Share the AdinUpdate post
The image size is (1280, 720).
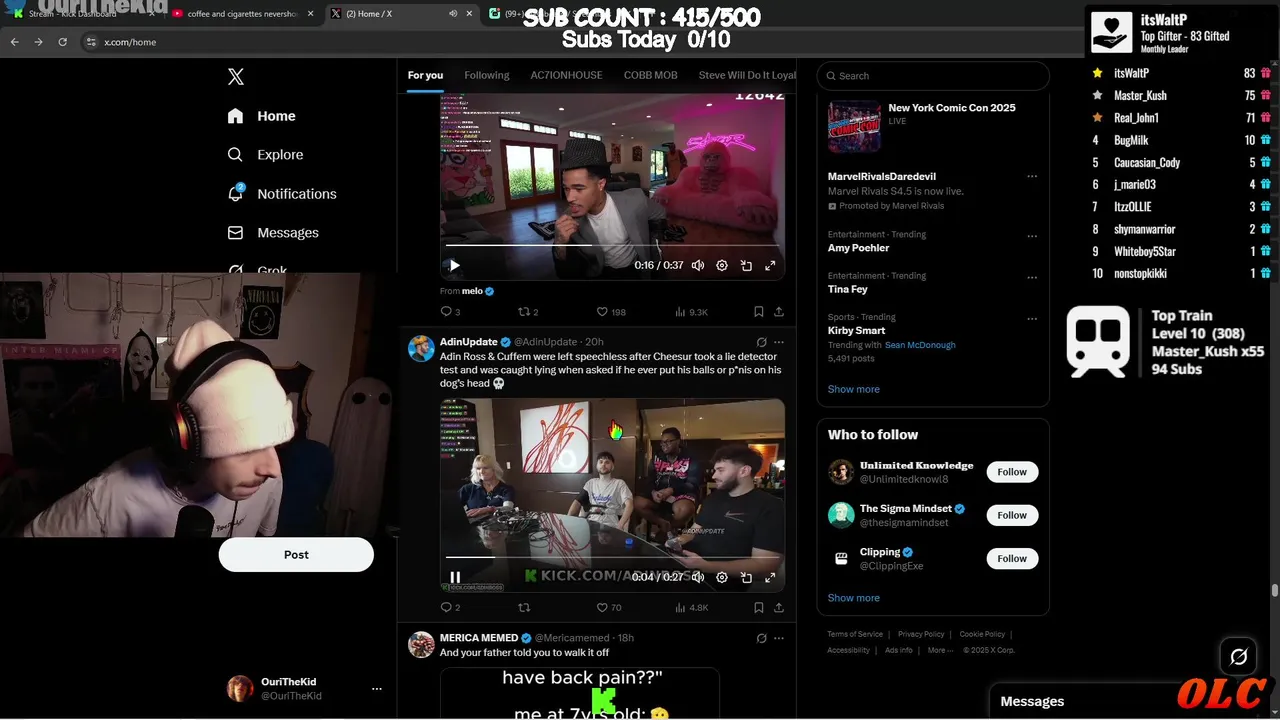[779, 607]
